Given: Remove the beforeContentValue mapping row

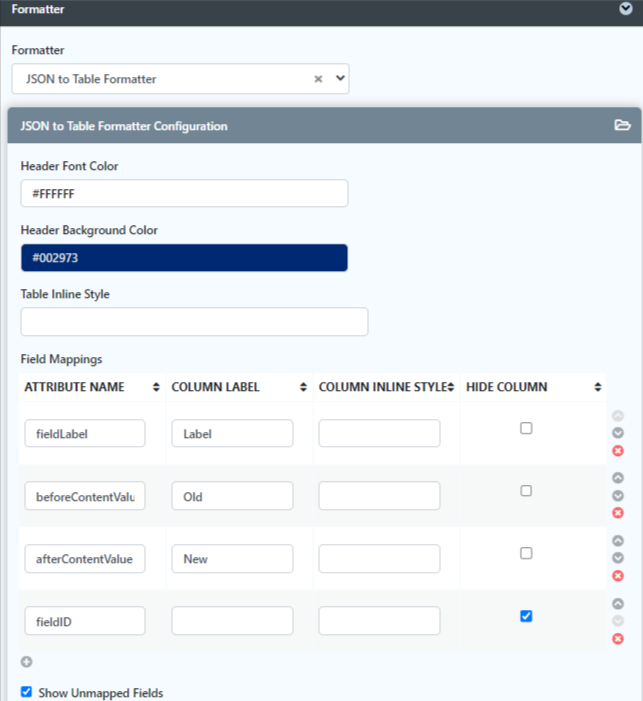Looking at the screenshot, I should click(618, 513).
